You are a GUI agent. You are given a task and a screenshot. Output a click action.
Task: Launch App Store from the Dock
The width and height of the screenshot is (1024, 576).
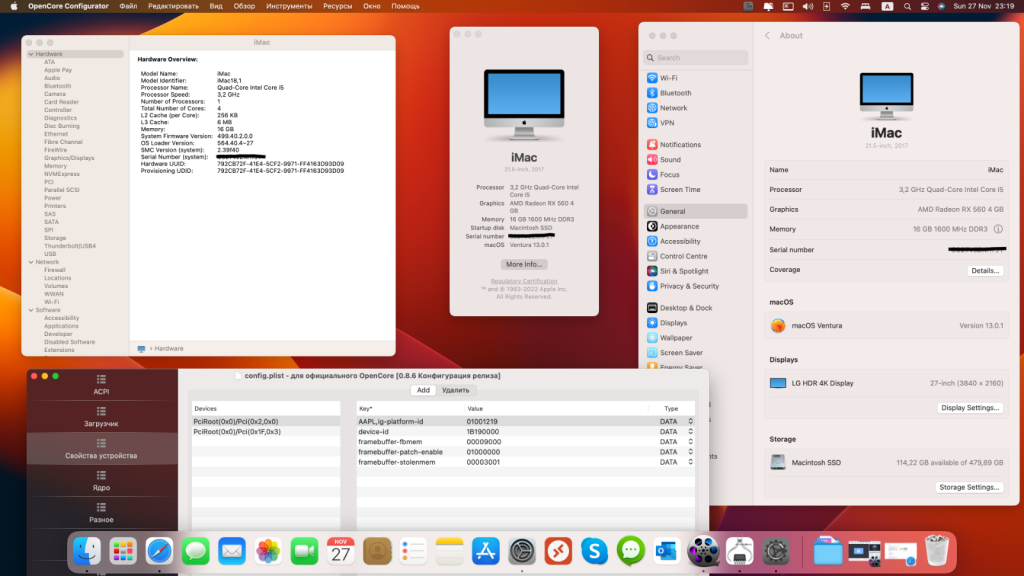485,550
